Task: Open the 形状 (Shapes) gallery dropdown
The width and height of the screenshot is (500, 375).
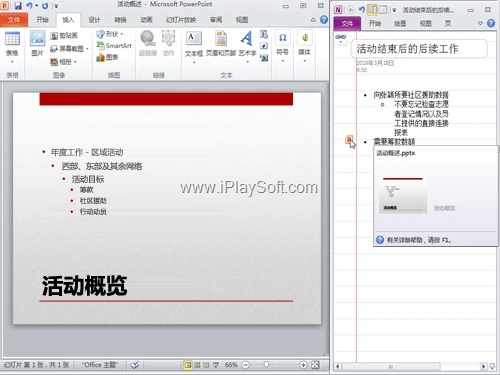Action: coord(110,34)
